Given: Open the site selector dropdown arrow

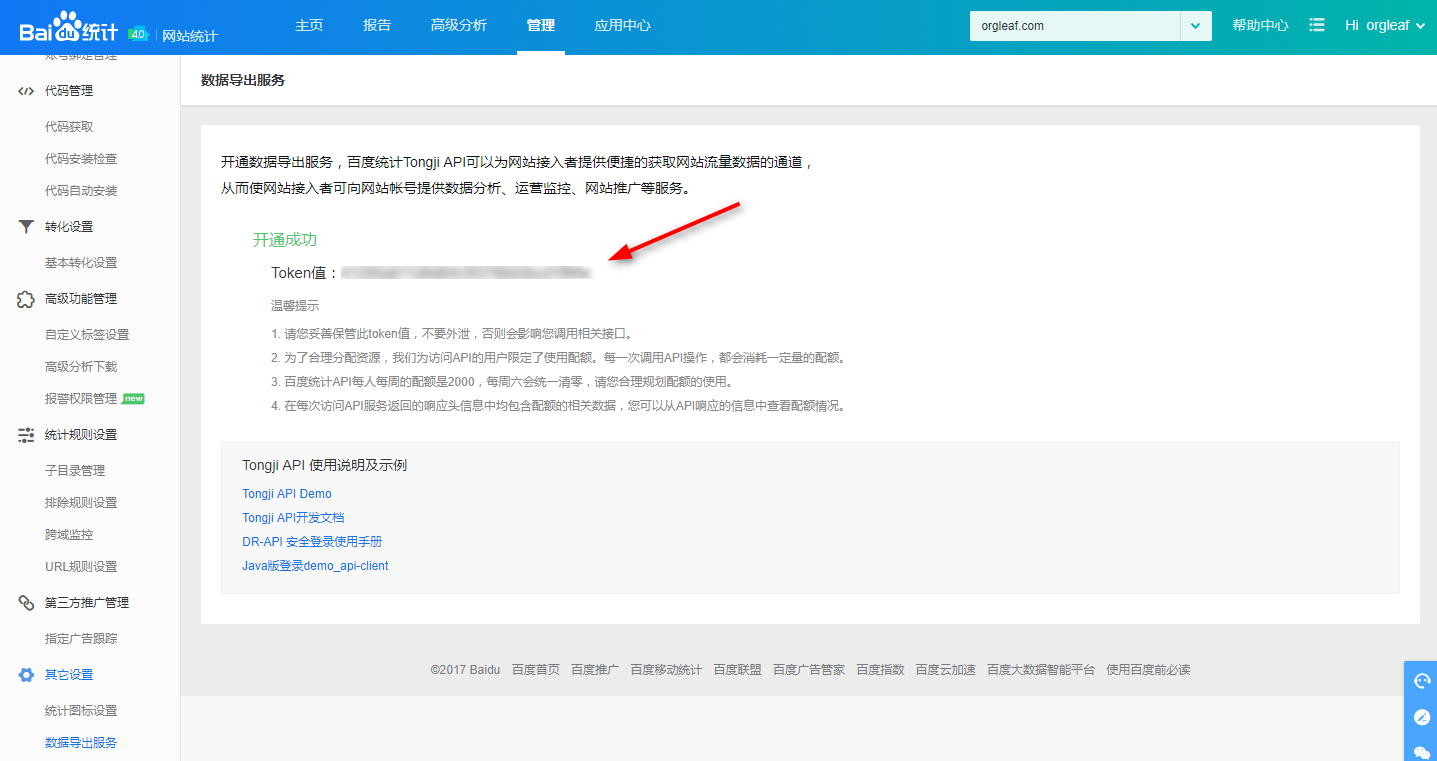Looking at the screenshot, I should (1196, 26).
